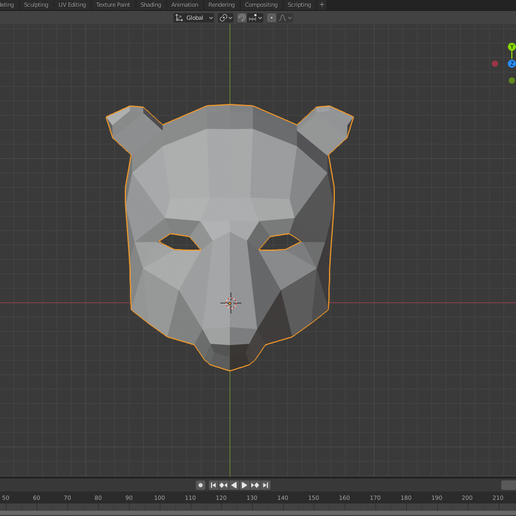Open the Global transform orientation dropdown

click(194, 18)
